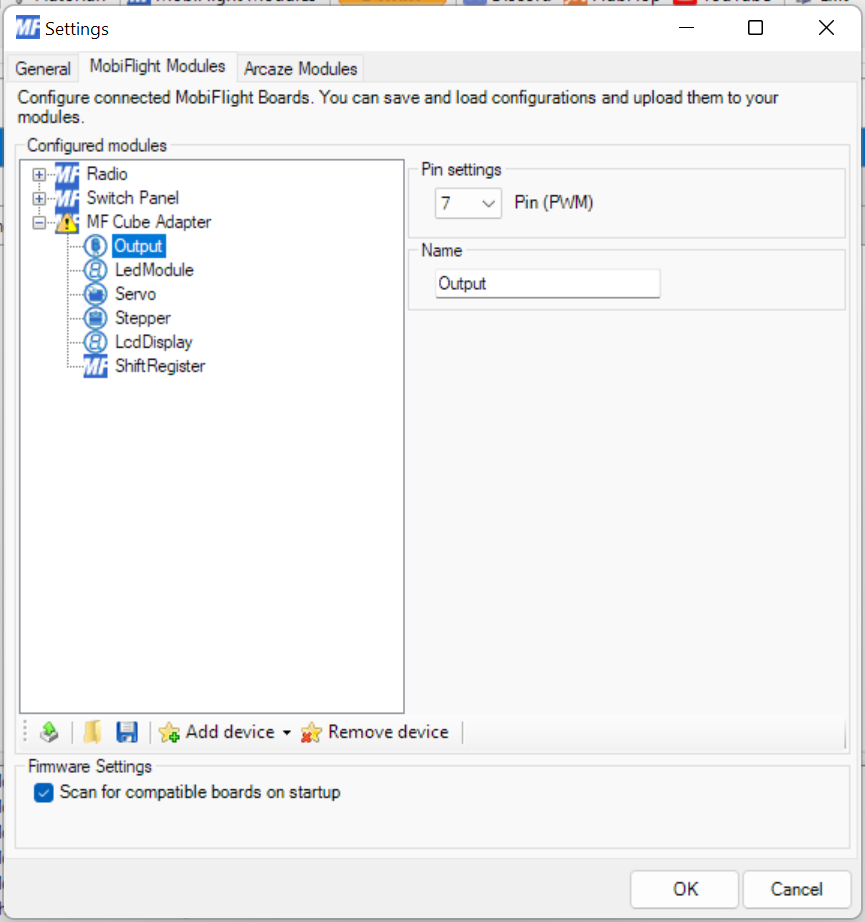Click the Servo device icon

[95, 294]
